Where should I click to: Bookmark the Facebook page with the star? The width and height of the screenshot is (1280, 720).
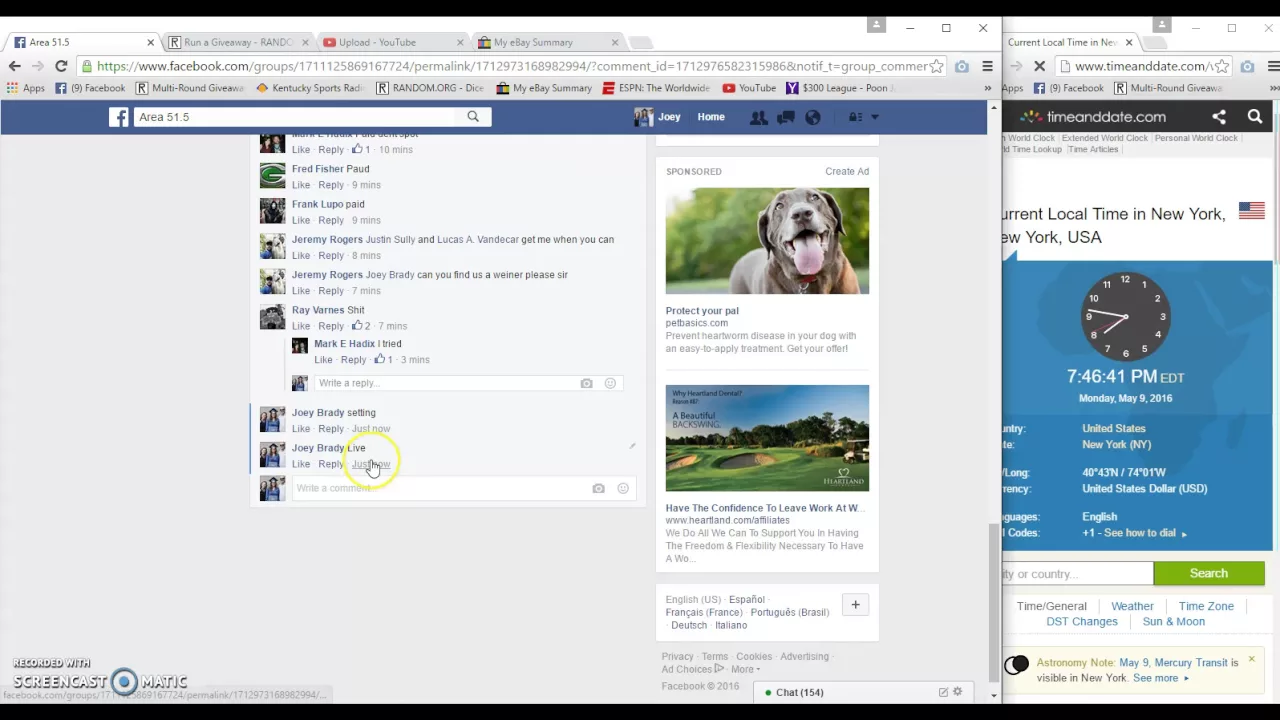(x=936, y=66)
